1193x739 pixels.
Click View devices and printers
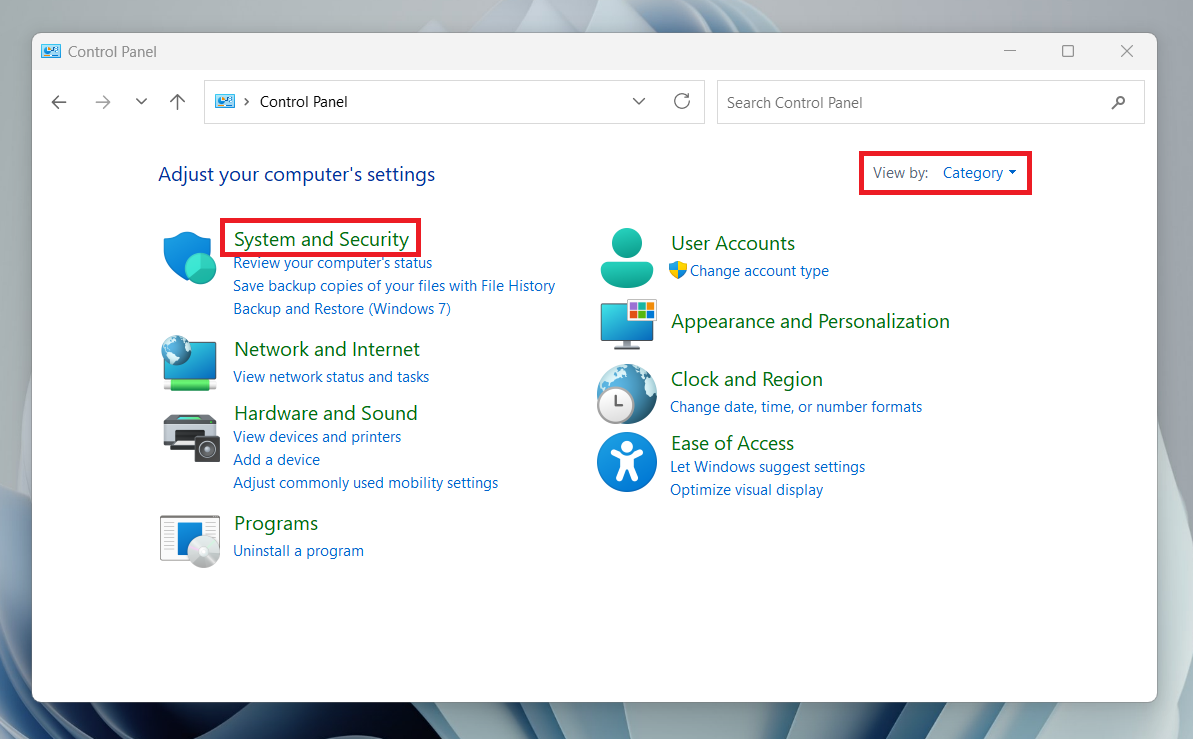[317, 437]
